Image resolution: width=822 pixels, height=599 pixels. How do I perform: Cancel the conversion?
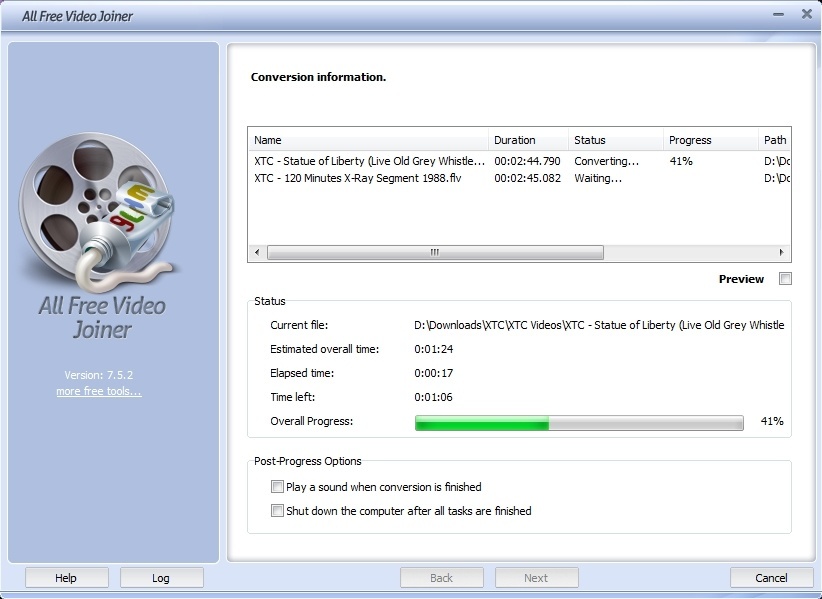pos(770,577)
